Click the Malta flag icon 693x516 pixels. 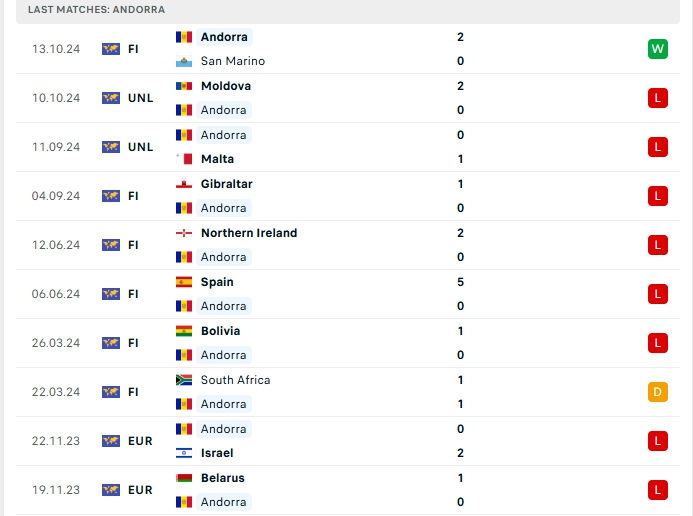(x=184, y=159)
